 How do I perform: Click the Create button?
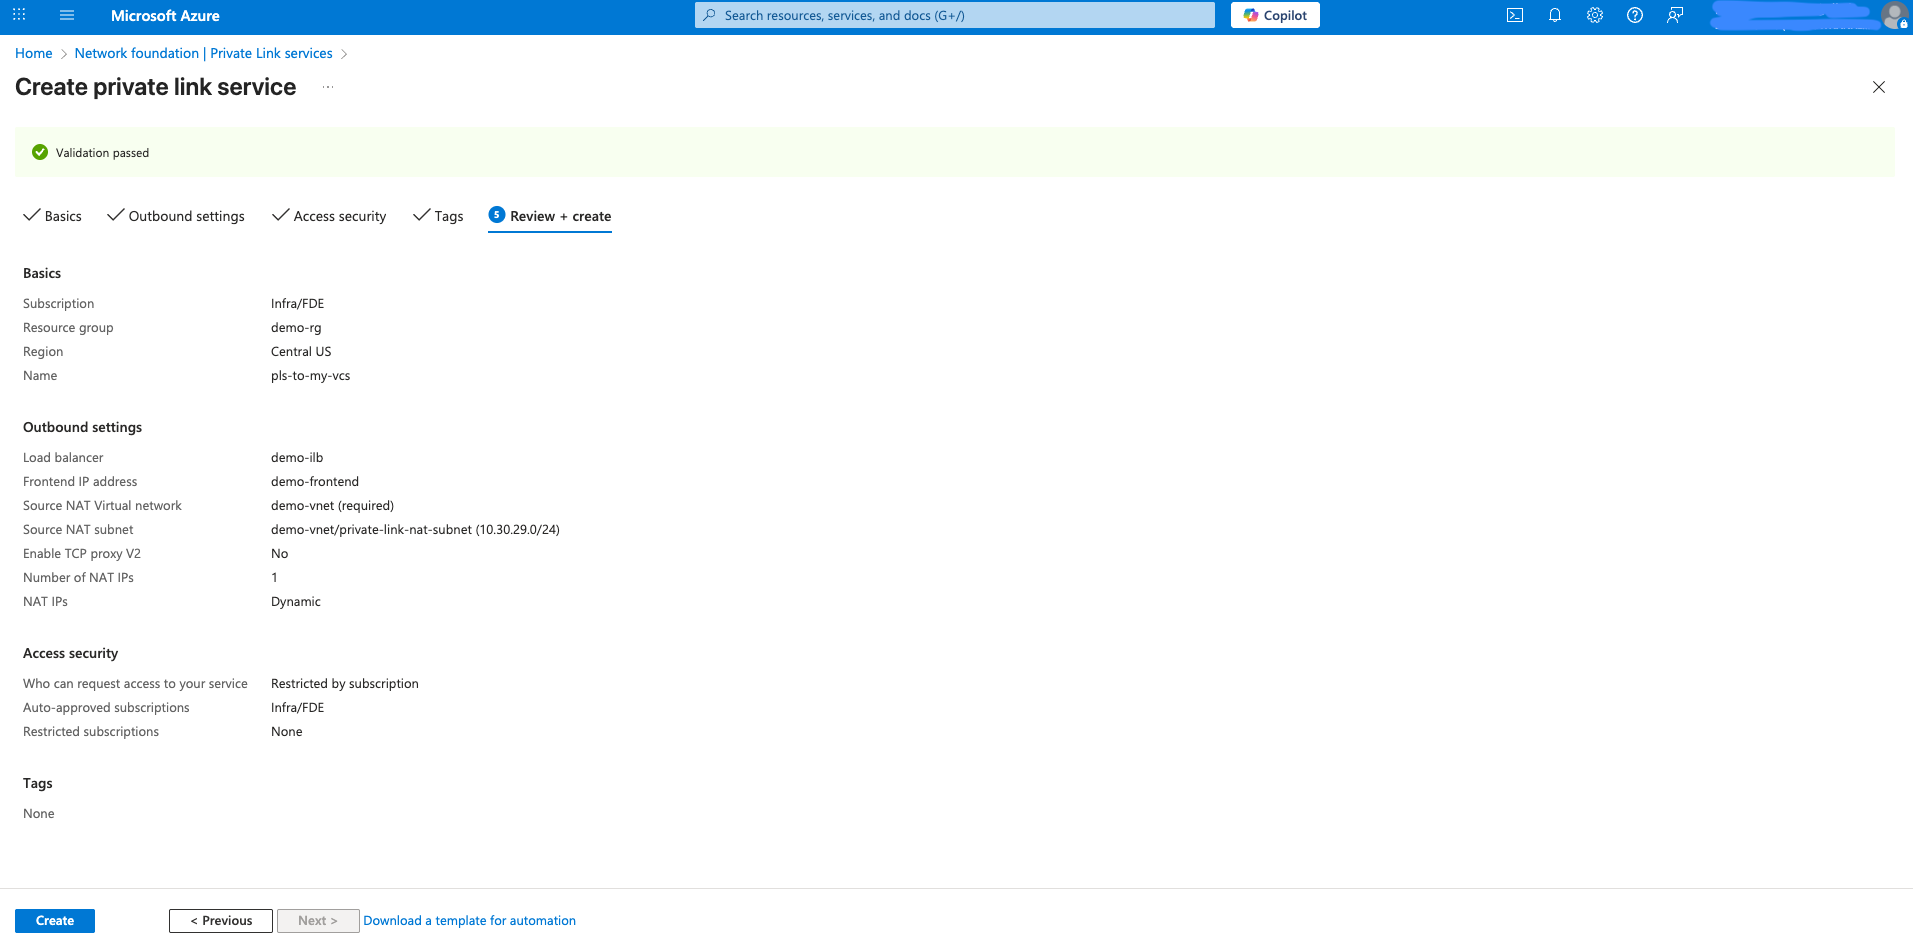pos(54,920)
